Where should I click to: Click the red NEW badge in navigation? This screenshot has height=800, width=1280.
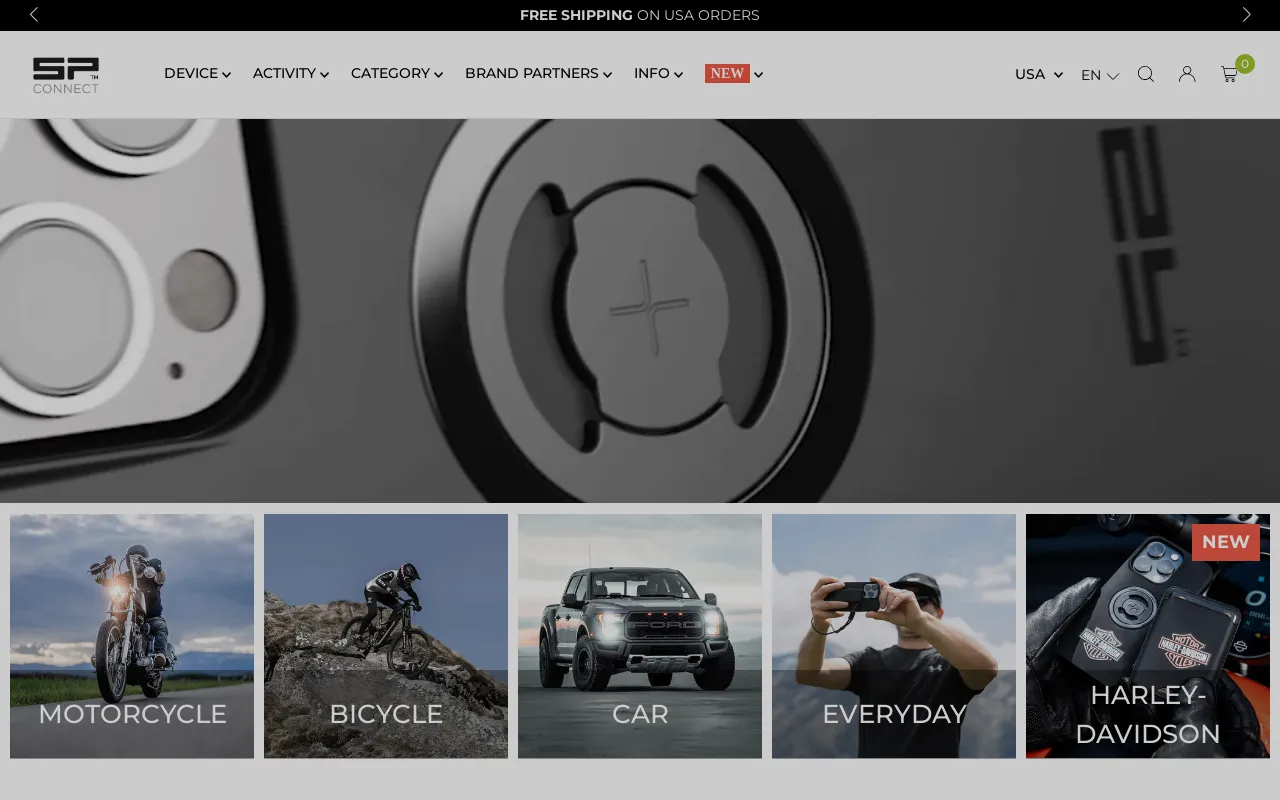(727, 73)
